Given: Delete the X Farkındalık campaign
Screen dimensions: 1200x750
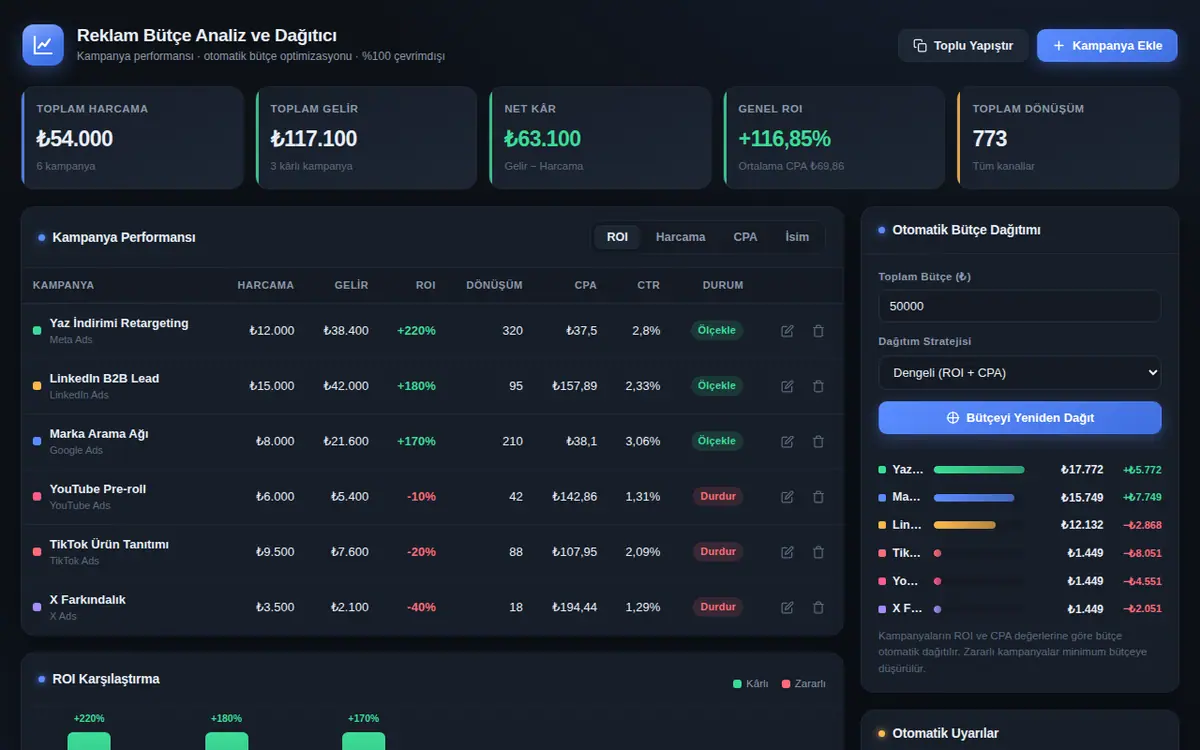Looking at the screenshot, I should 818,607.
